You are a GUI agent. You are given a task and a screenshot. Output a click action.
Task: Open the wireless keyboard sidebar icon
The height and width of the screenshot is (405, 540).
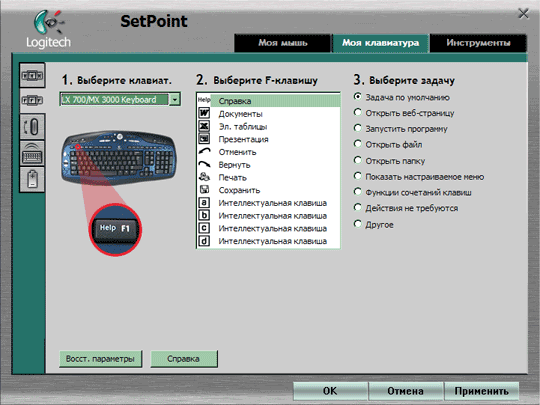point(32,153)
